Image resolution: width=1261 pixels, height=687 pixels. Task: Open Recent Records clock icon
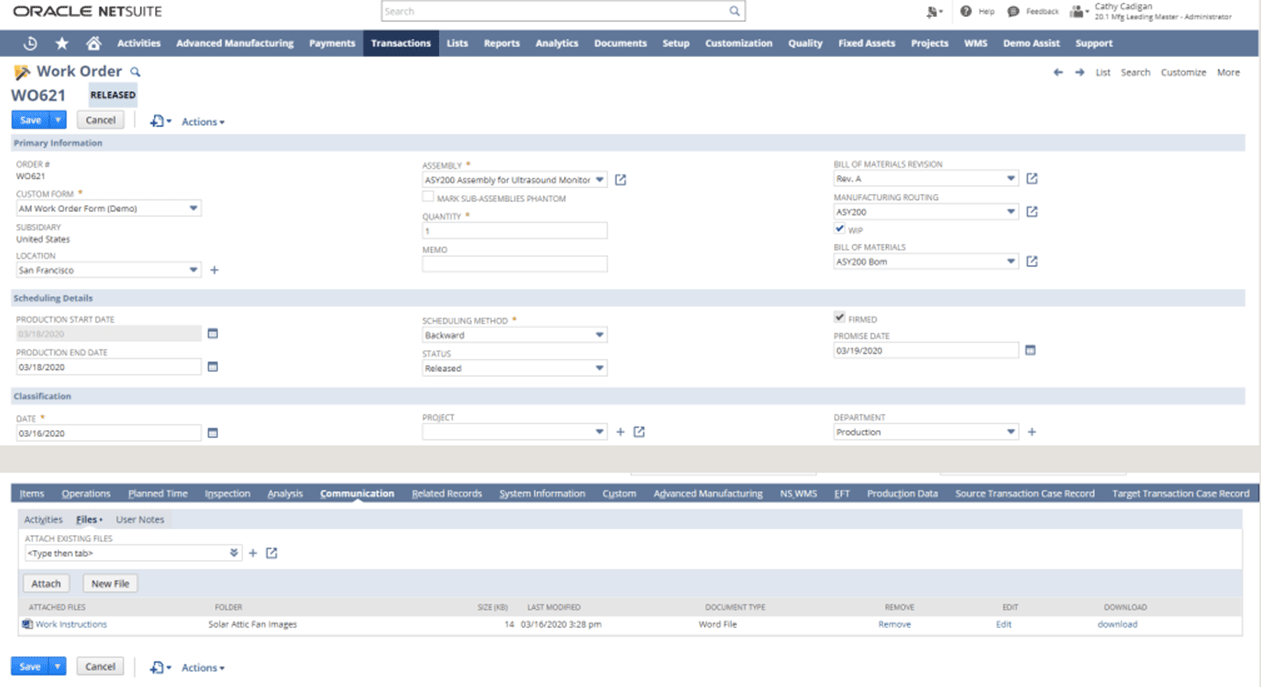(x=30, y=43)
